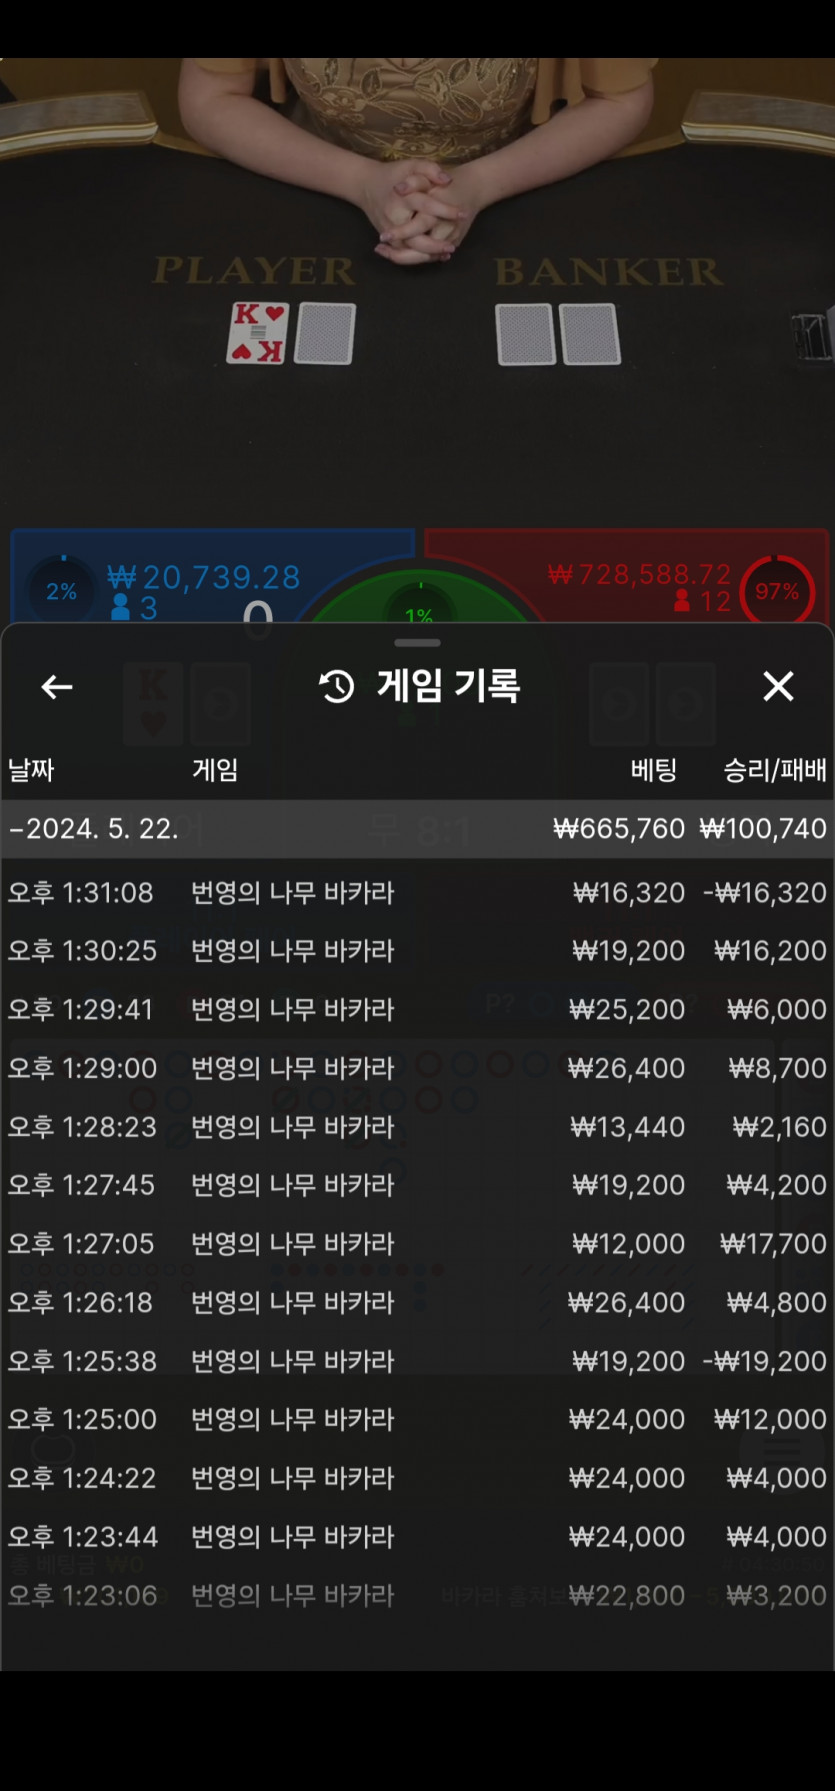
Task: Select the bet amount ₩22,800
Action: pos(627,1595)
